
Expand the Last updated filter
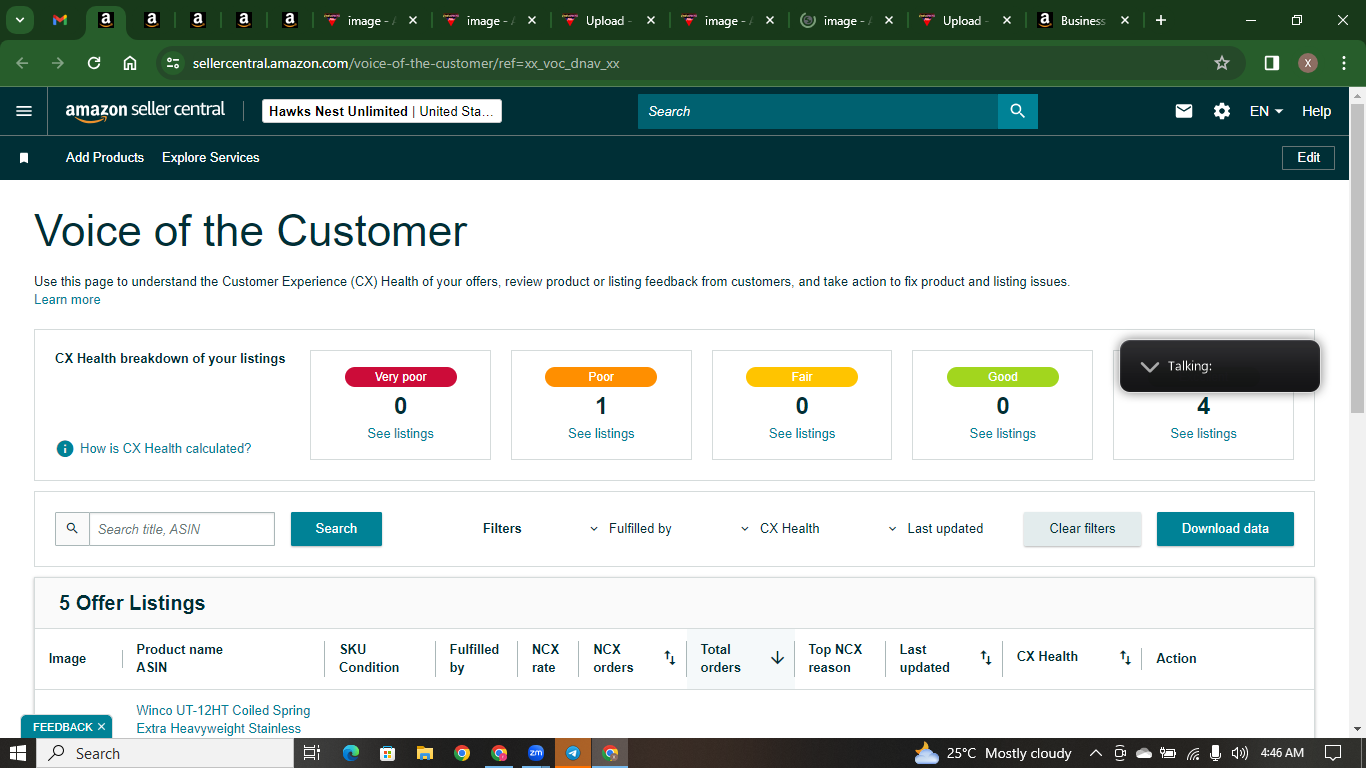[x=936, y=528]
